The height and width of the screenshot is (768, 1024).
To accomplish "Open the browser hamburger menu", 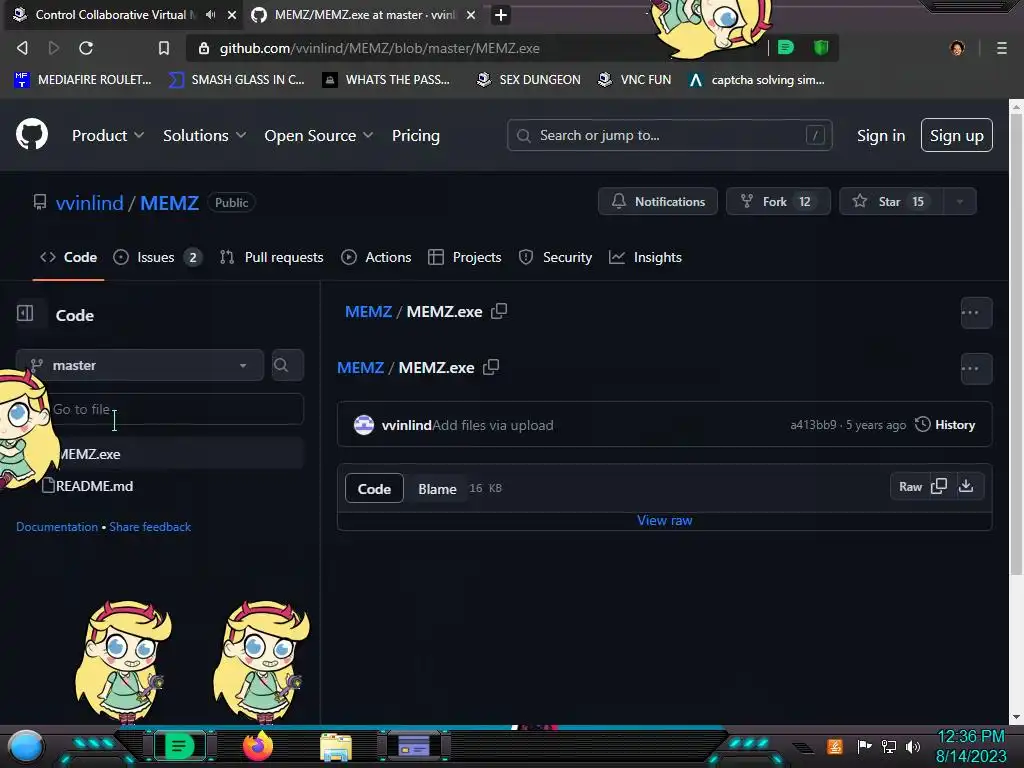I will (x=1001, y=48).
